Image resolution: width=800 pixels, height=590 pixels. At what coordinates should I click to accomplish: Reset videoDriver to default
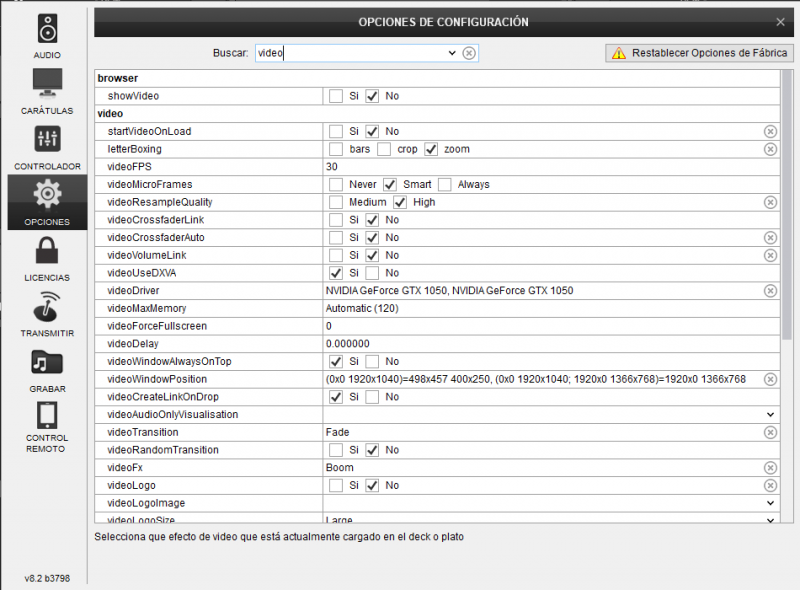coord(770,291)
